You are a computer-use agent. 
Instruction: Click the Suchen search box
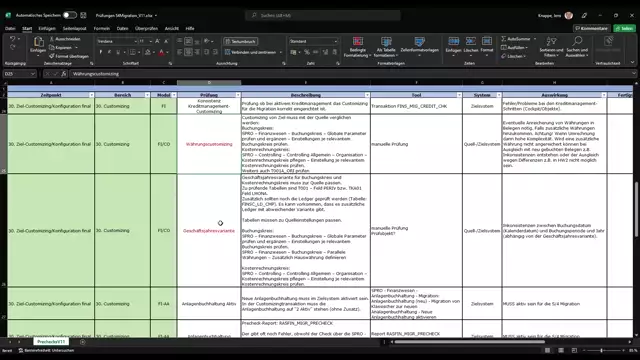pyautogui.click(x=322, y=15)
